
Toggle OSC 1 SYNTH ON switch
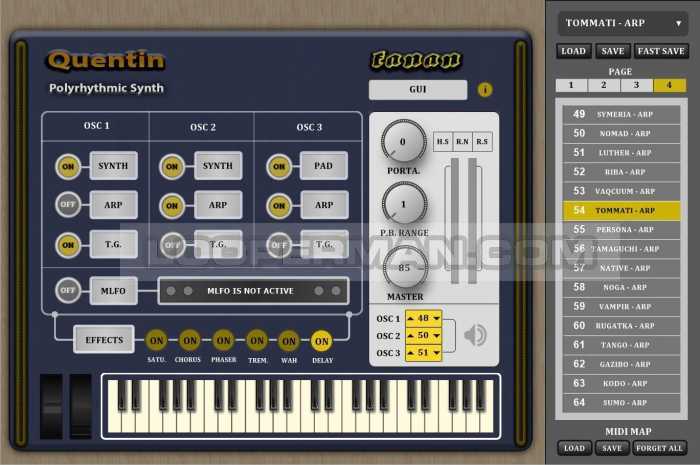point(68,166)
